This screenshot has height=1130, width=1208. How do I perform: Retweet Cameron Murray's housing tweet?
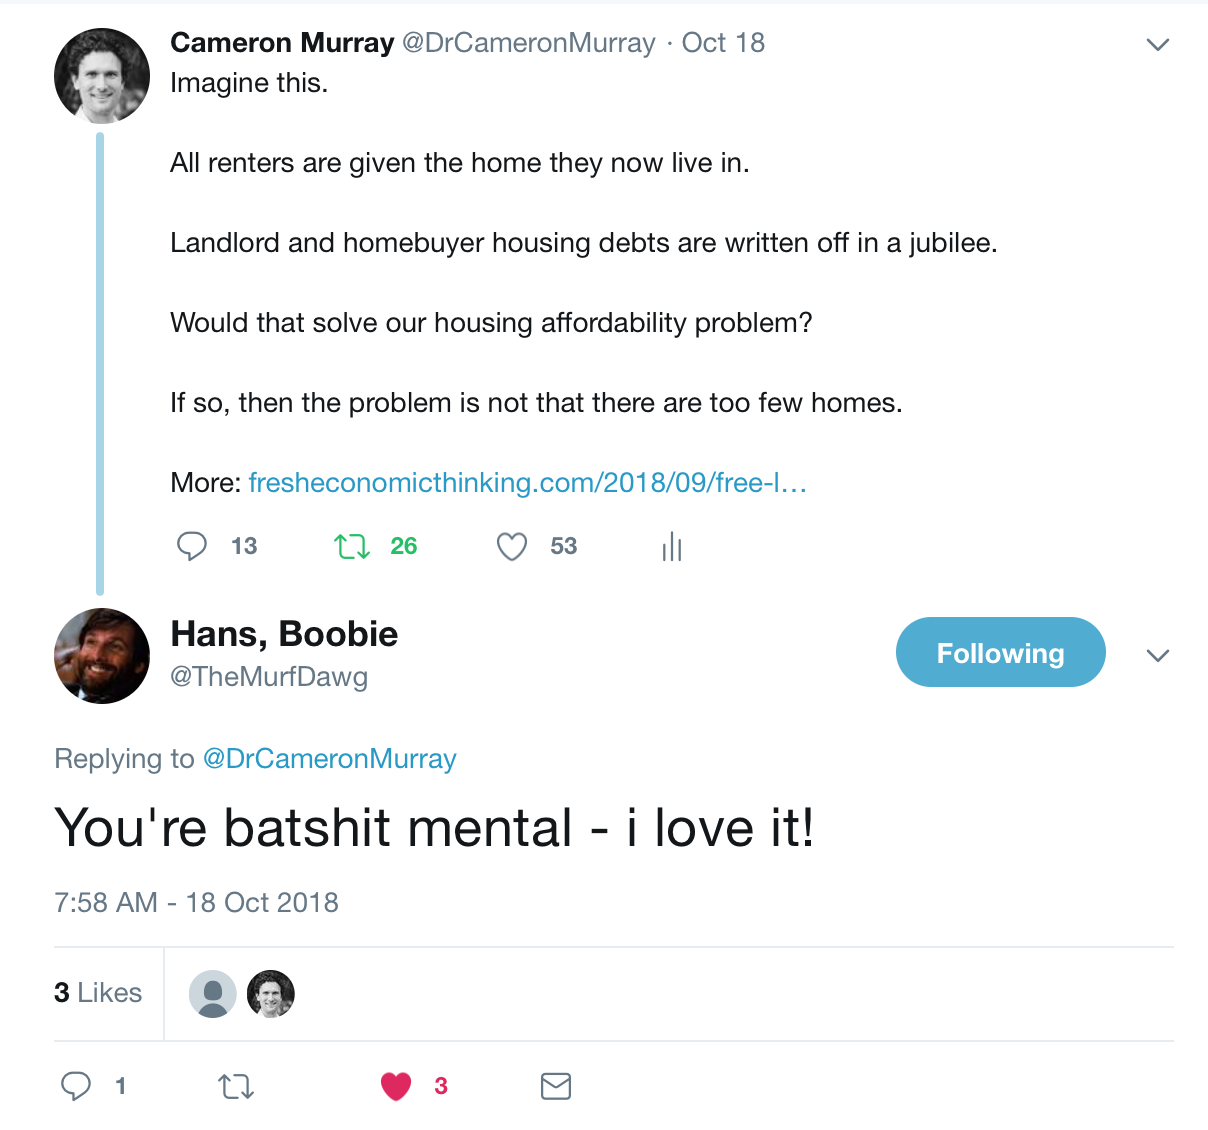(x=352, y=546)
